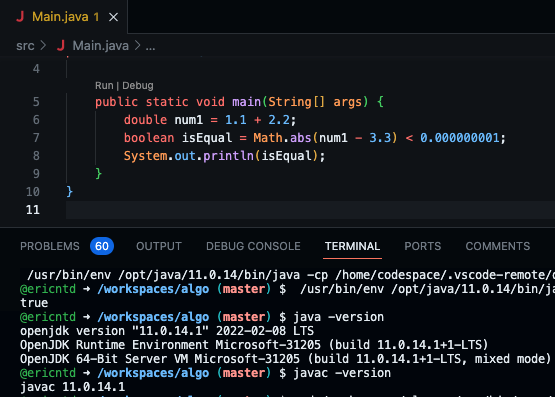Click the OpenJDK Runtime Environment output line

tap(254, 345)
